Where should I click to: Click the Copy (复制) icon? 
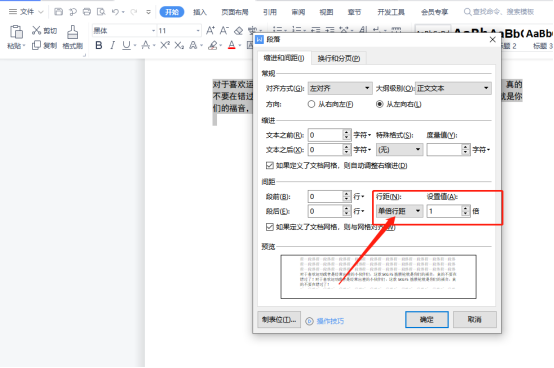36,45
